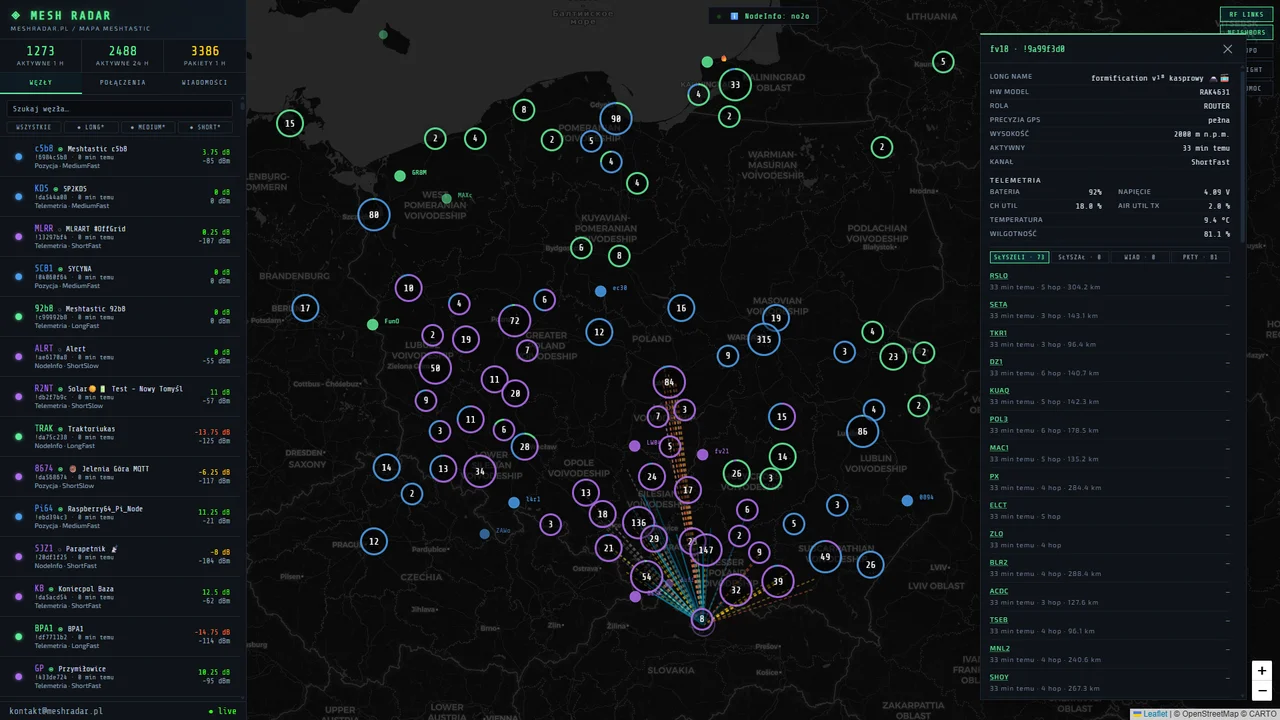
Task: Click the blue status dot of c5b8 node
Action: pos(18,156)
